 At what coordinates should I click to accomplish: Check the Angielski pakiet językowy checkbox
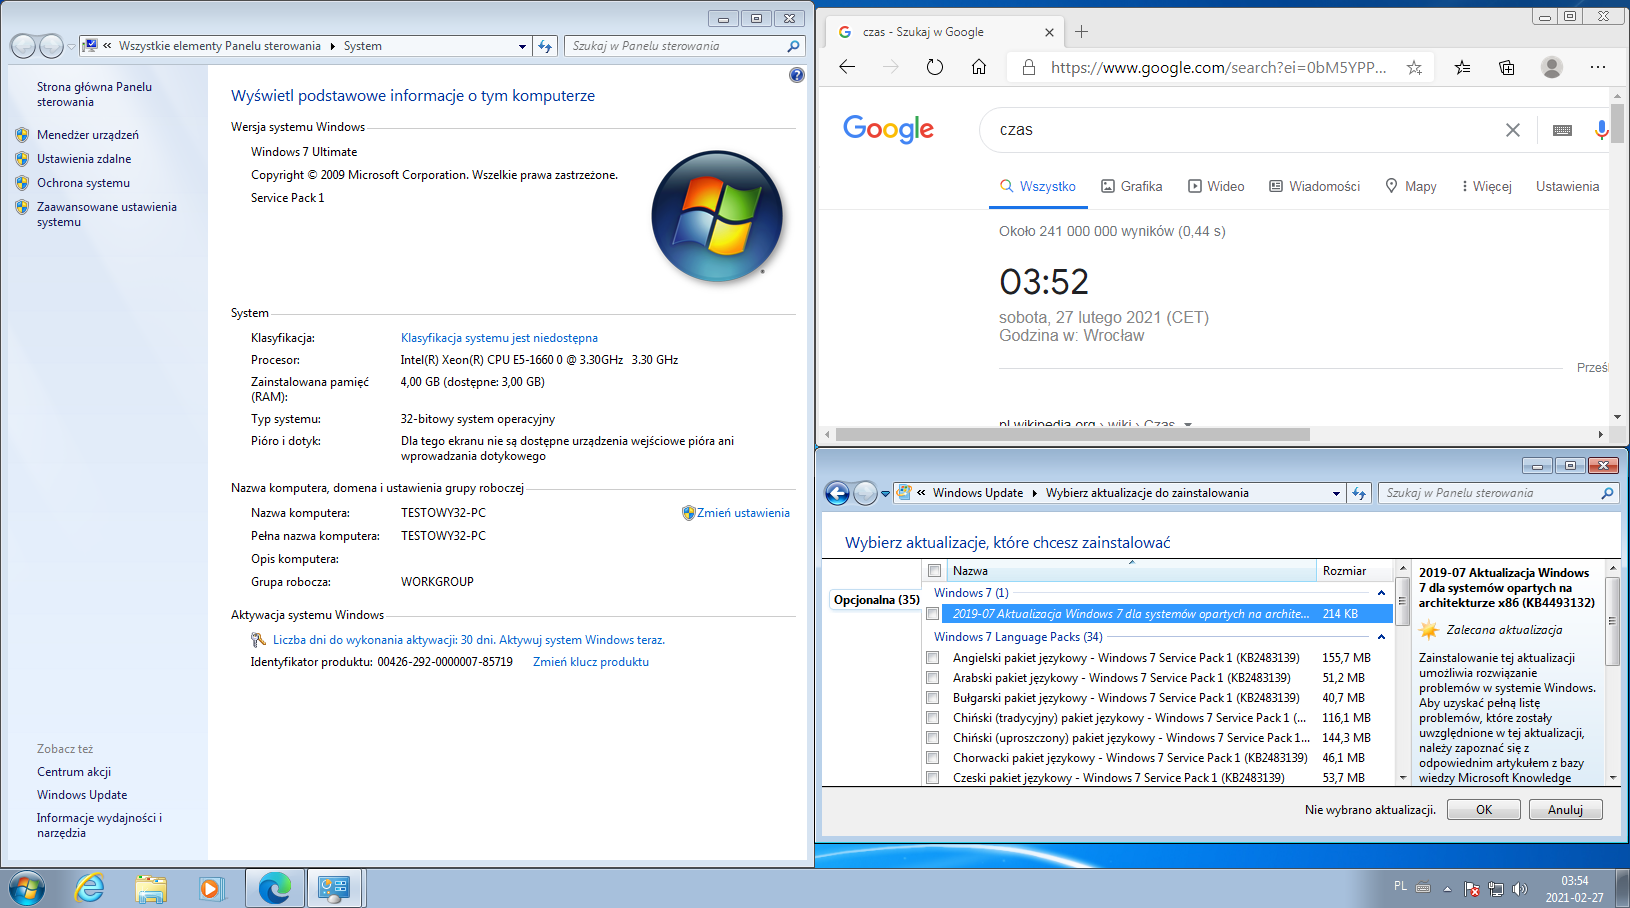pos(934,657)
